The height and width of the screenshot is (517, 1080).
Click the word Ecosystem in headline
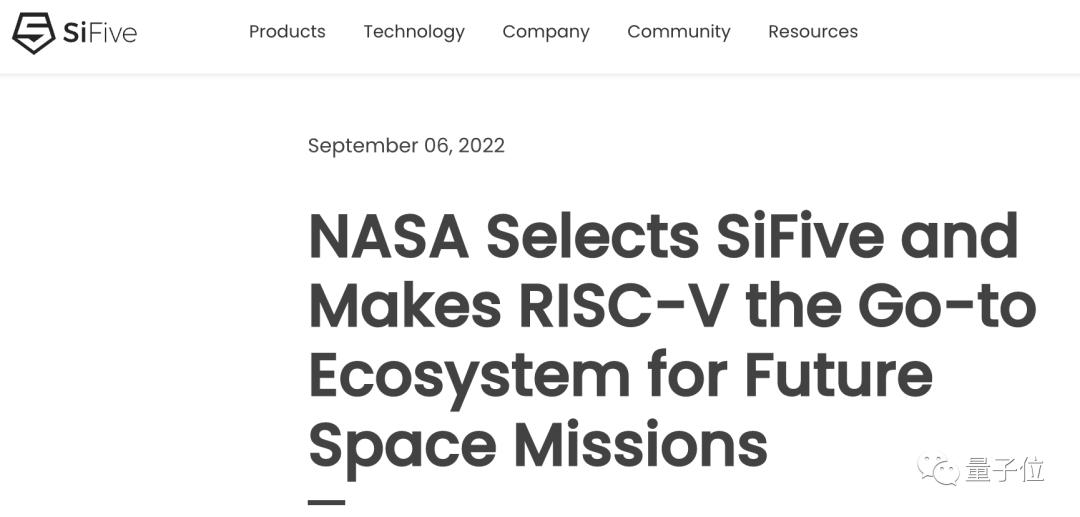pos(469,377)
